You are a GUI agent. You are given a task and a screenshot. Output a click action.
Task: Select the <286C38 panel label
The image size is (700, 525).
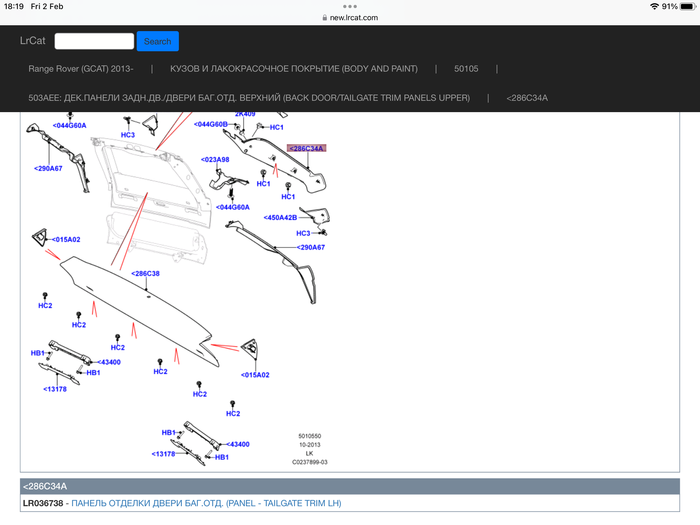(146, 273)
